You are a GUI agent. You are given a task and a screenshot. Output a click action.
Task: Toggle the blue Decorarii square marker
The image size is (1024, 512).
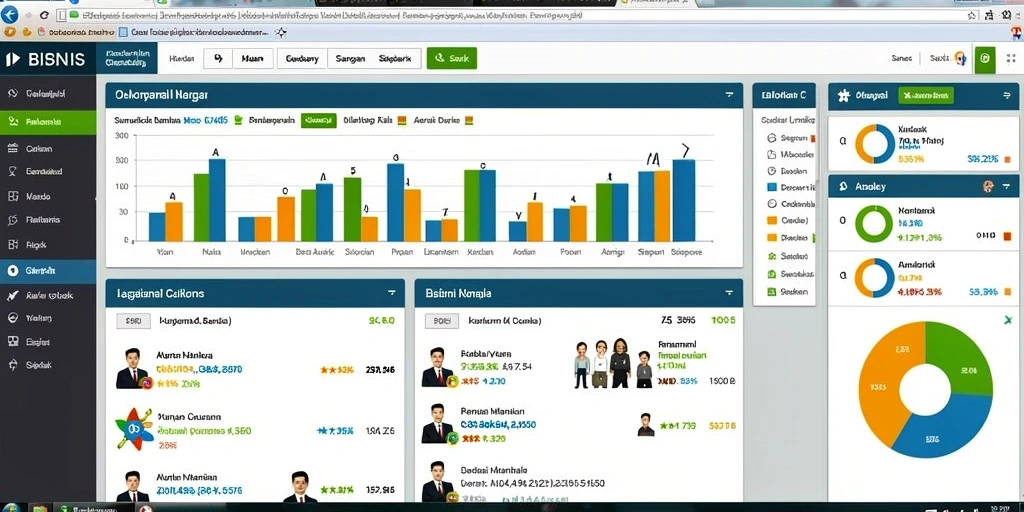click(772, 187)
